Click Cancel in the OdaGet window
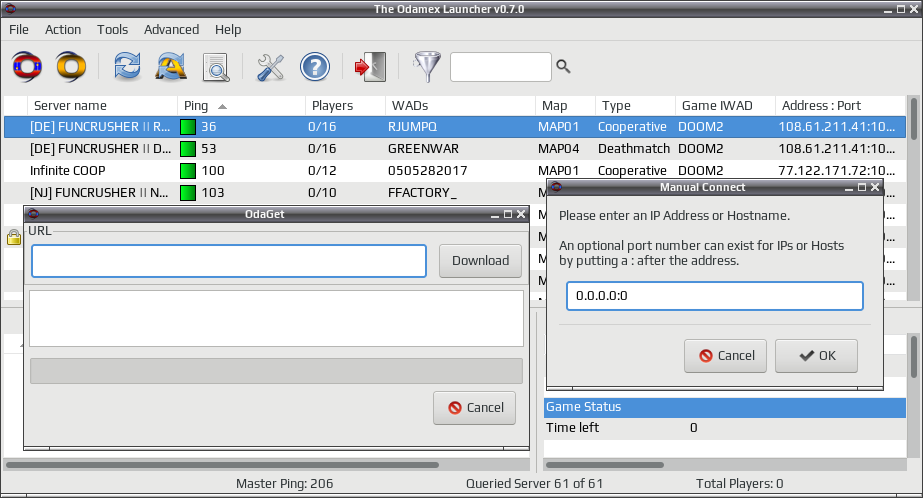This screenshot has width=923, height=498. coord(474,408)
